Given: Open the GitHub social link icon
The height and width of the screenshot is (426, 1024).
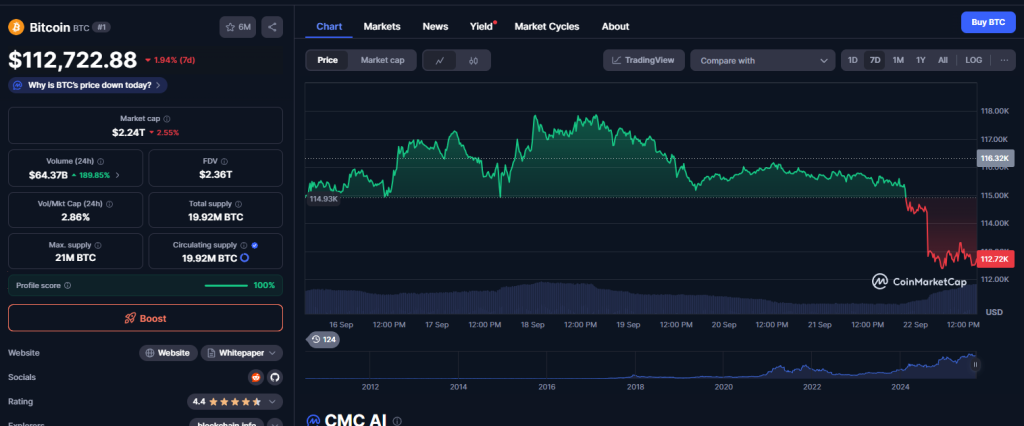Looking at the screenshot, I should [x=274, y=377].
